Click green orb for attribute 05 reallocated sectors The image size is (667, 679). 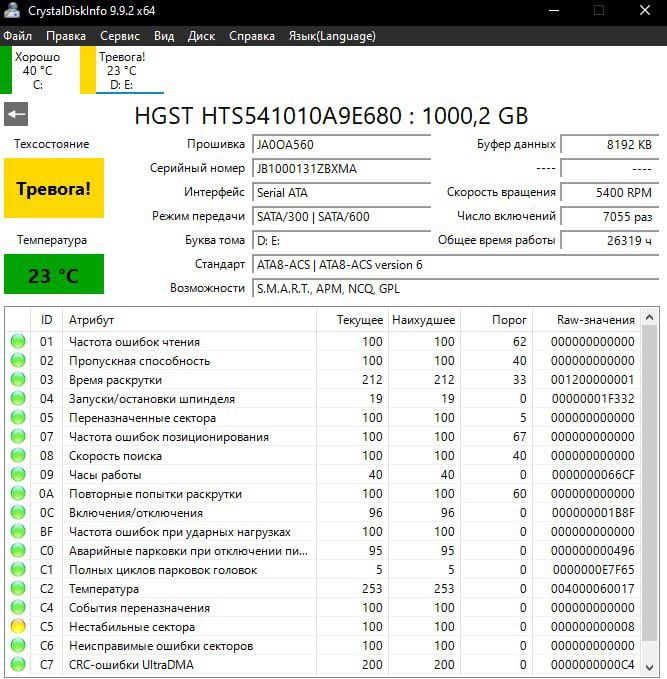pyautogui.click(x=18, y=417)
